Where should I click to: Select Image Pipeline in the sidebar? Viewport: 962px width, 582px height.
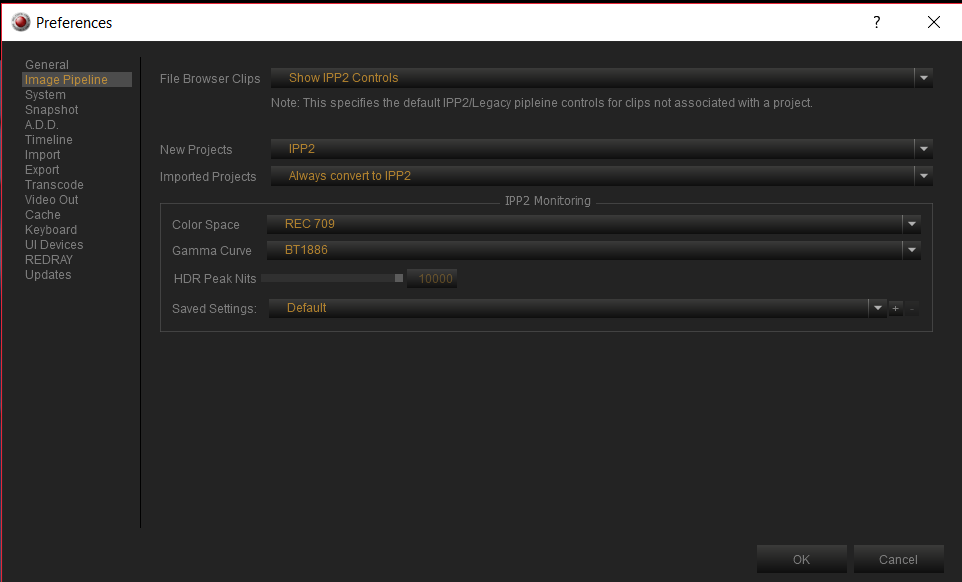click(77, 80)
